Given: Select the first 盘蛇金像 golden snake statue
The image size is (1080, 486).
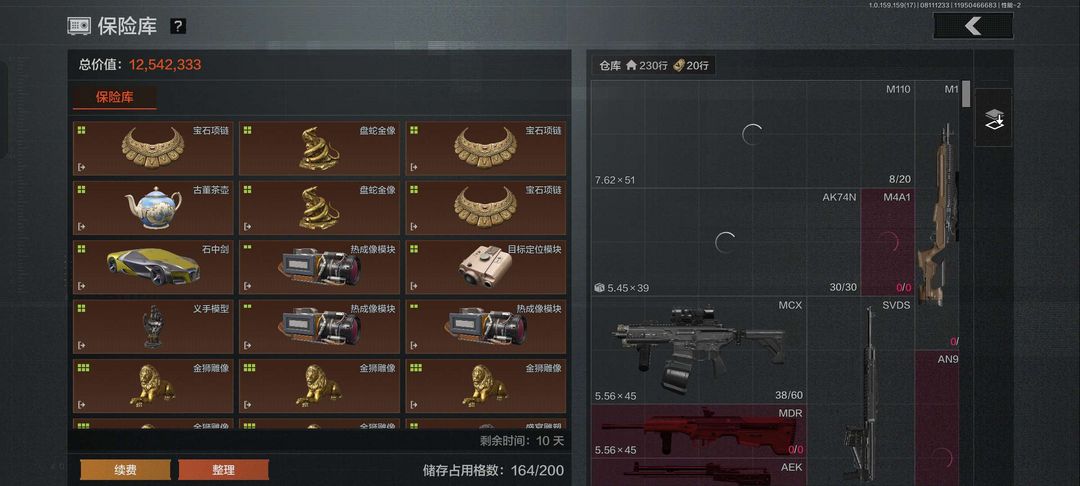Looking at the screenshot, I should click(x=319, y=149).
